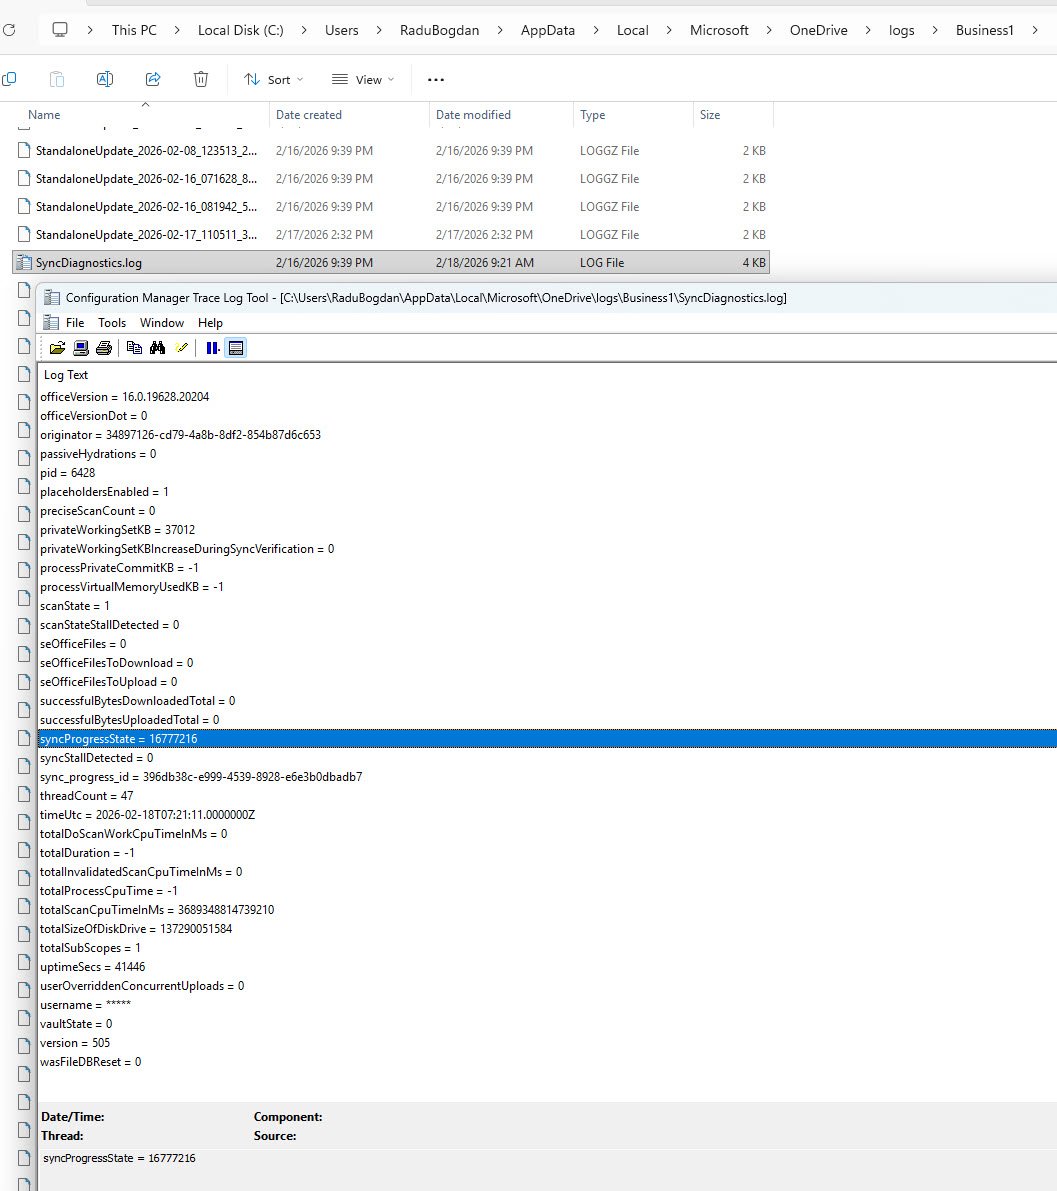Image resolution: width=1057 pixels, height=1191 pixels.
Task: Expand the chevron after This PC in breadcrumb
Action: [177, 30]
